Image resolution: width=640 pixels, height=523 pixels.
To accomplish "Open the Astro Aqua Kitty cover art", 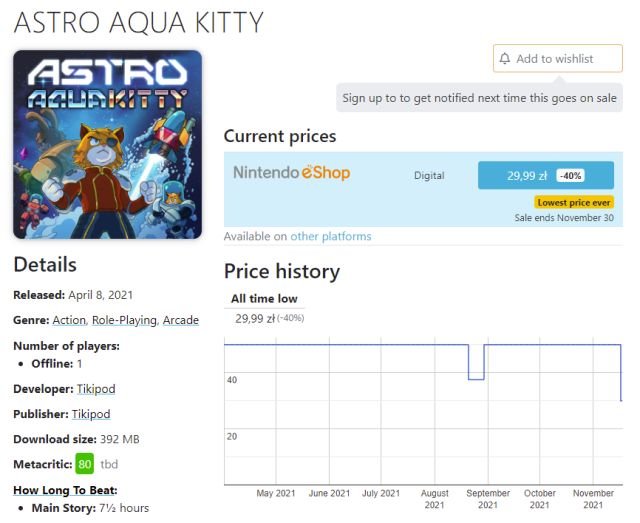I will (107, 144).
